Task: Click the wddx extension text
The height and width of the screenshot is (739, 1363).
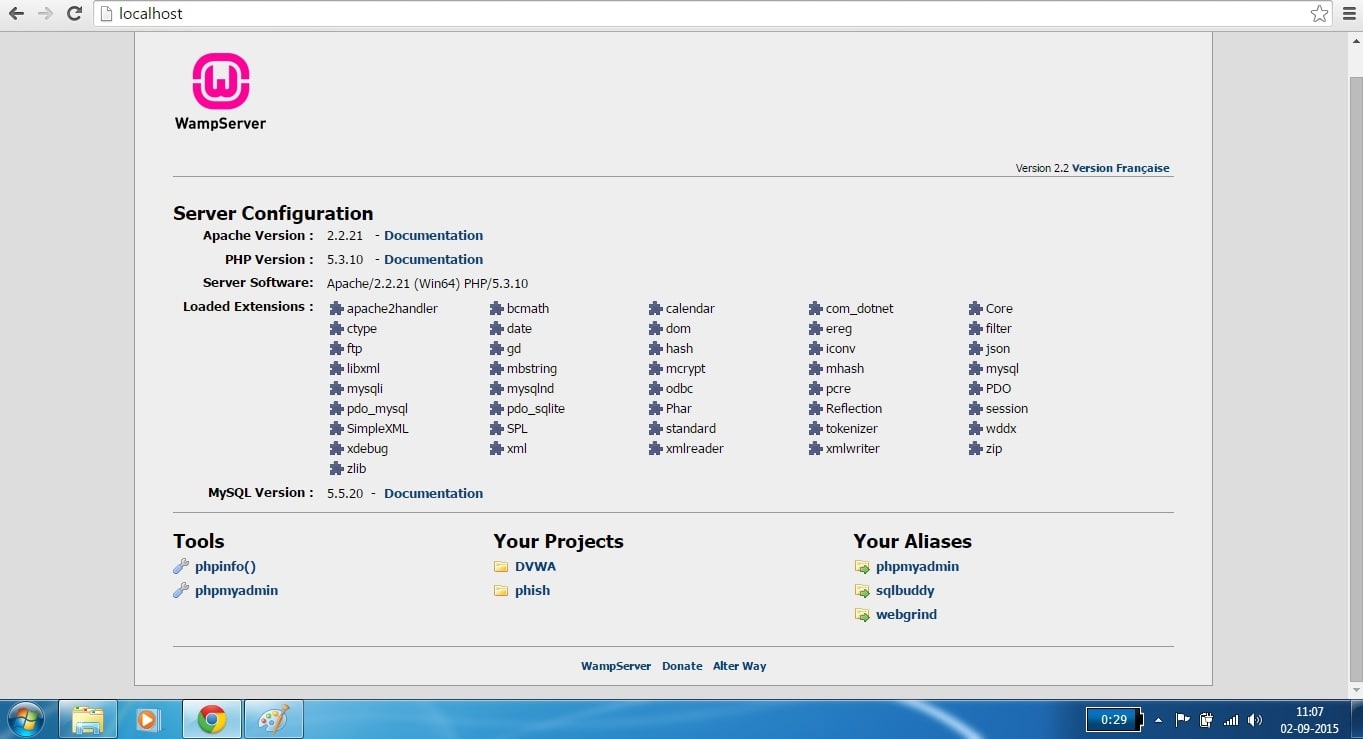Action: [1000, 428]
